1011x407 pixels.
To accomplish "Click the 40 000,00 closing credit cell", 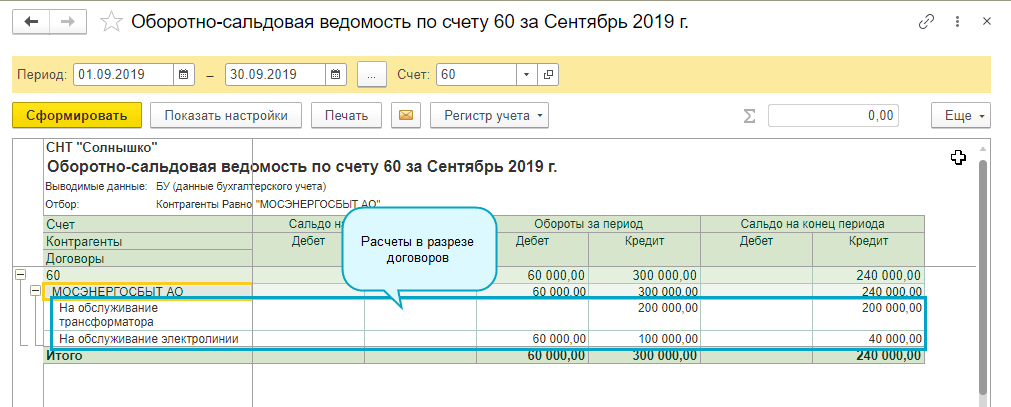I will pyautogui.click(x=868, y=339).
